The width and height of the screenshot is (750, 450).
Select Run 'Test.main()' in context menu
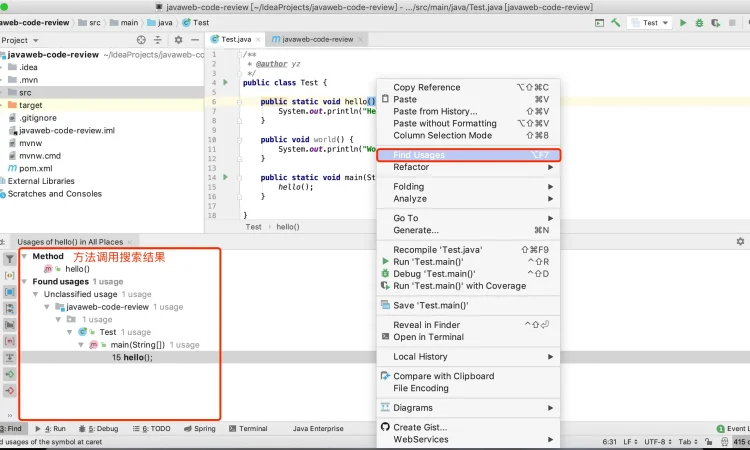468,262
